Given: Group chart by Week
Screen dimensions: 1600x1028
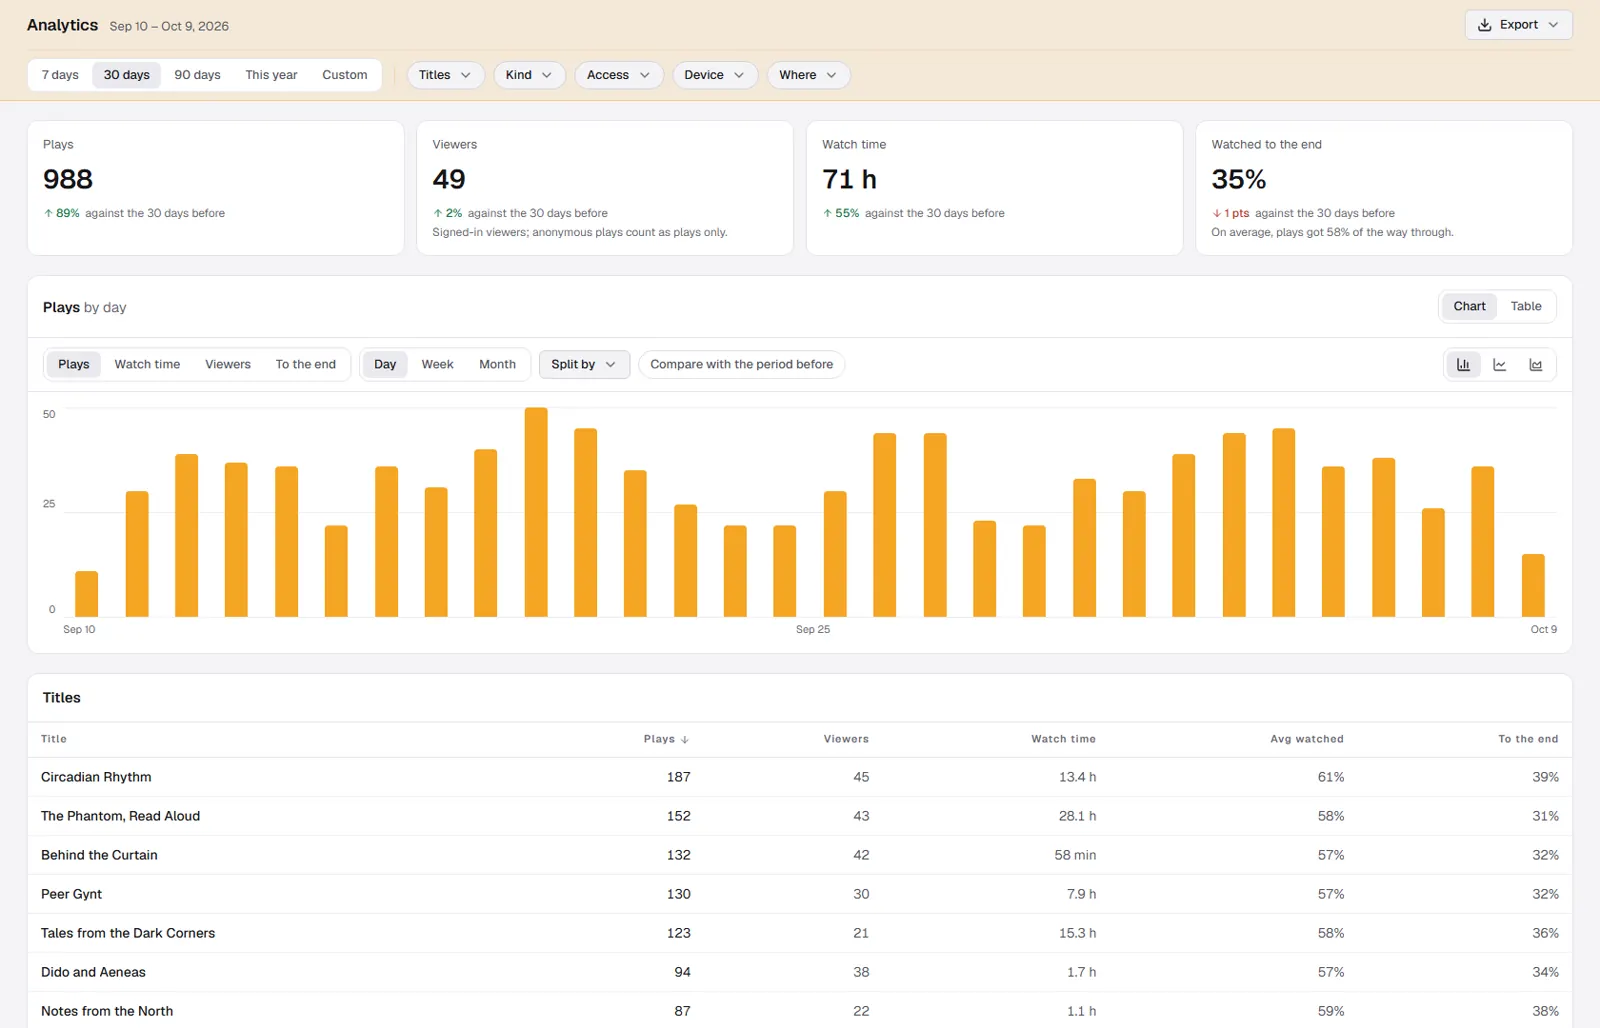Looking at the screenshot, I should point(437,365).
